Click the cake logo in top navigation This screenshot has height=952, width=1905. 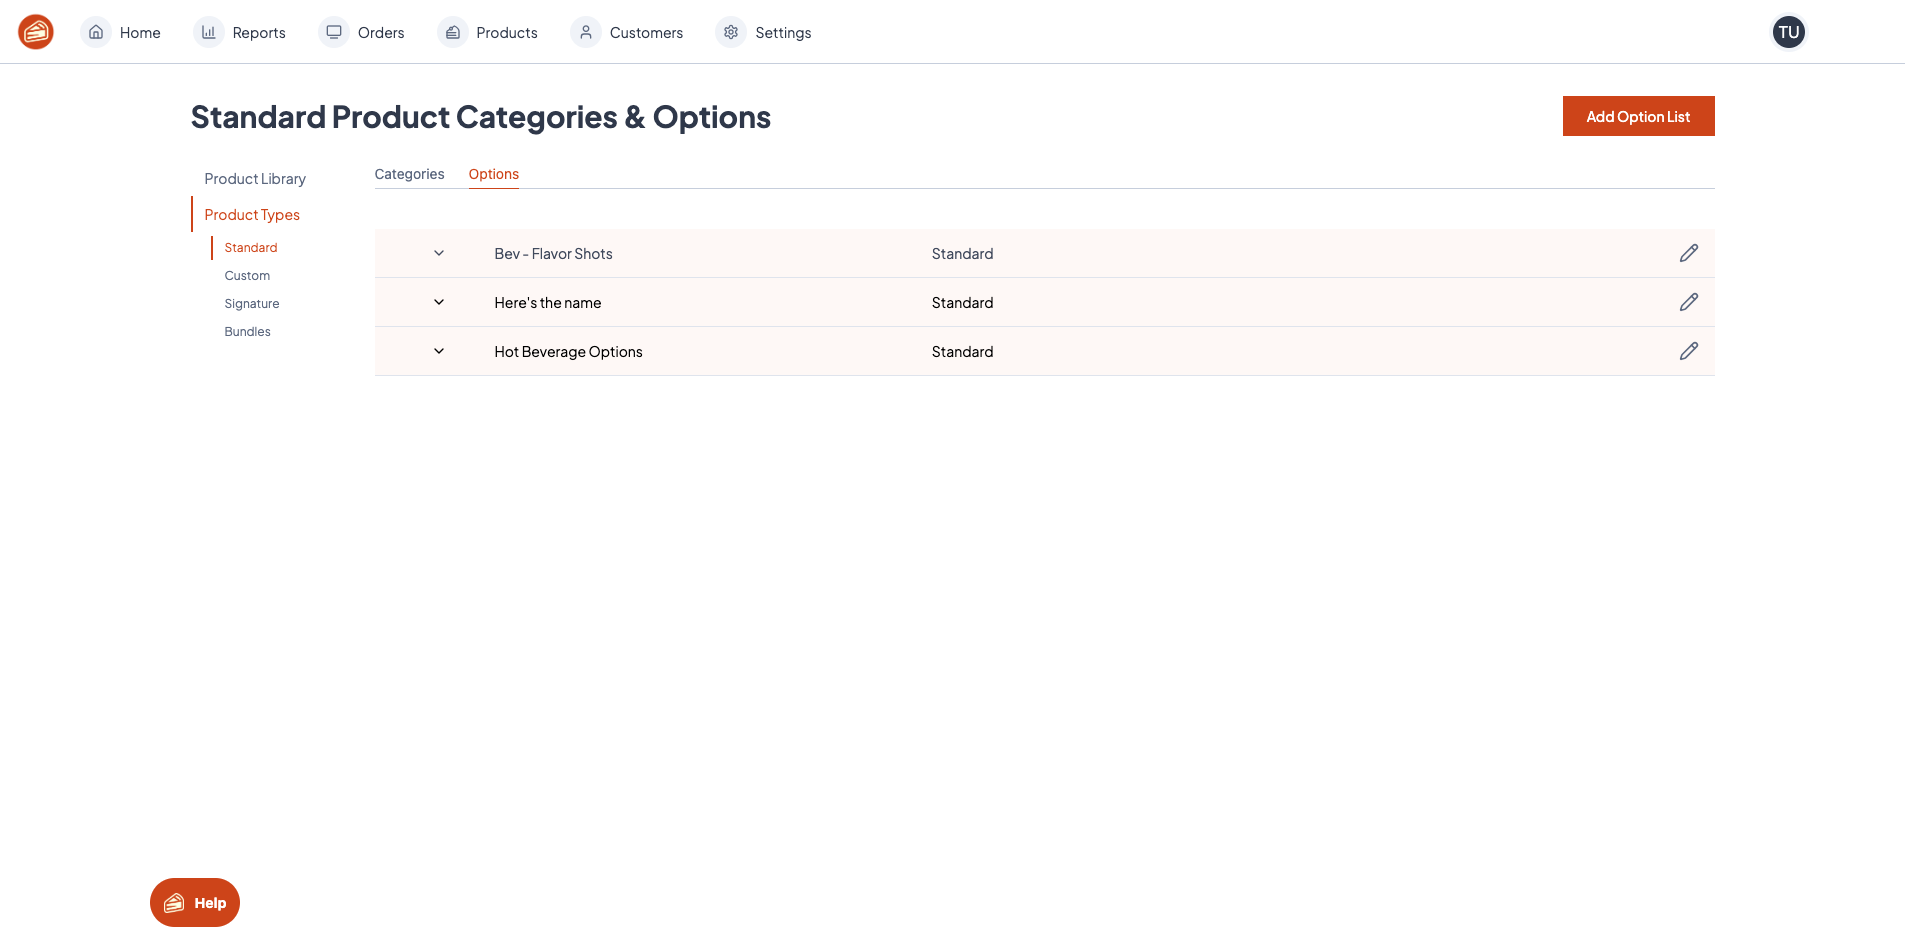(x=36, y=32)
